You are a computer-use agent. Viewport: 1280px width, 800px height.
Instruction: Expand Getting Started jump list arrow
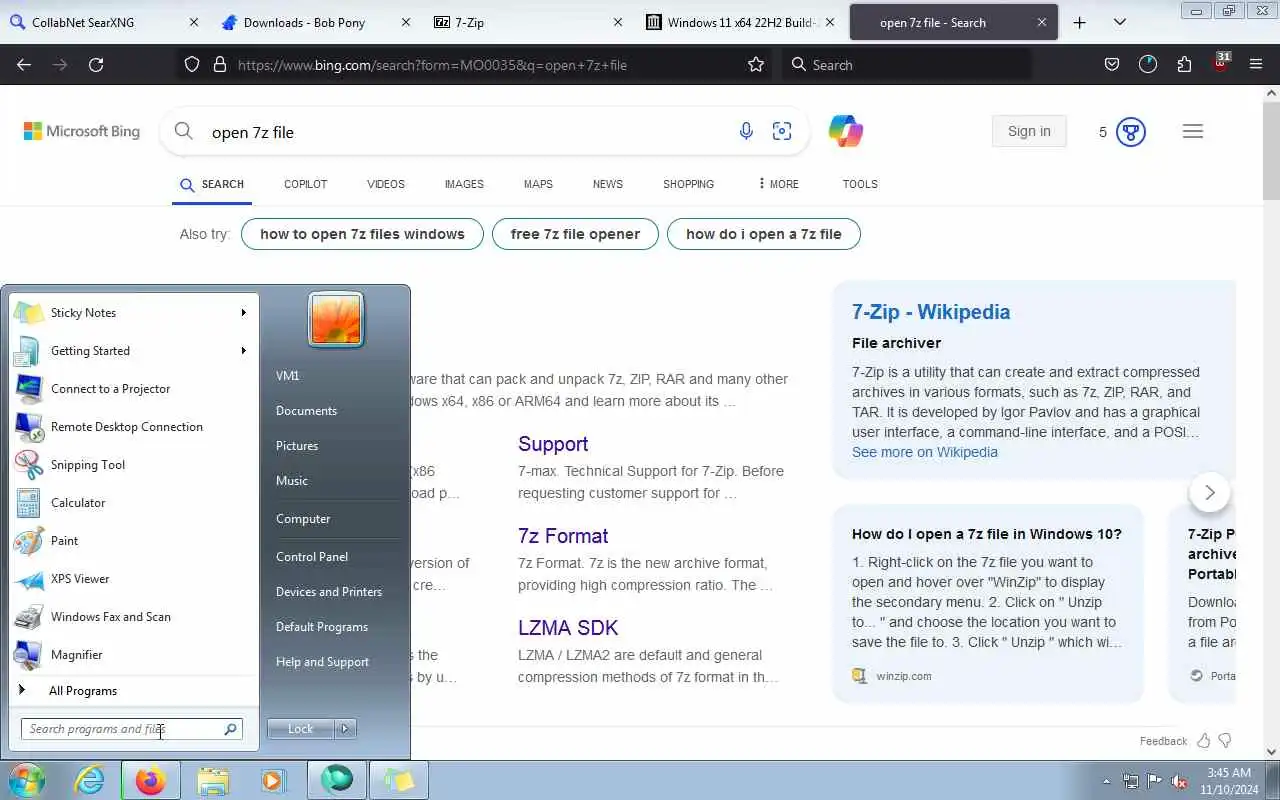[243, 351]
